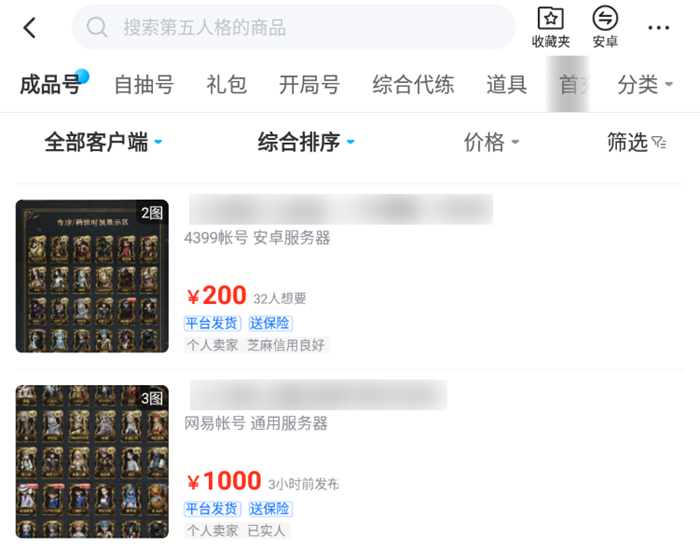
Task: Open the 收藏夹 favorites star icon
Action: coord(550,18)
